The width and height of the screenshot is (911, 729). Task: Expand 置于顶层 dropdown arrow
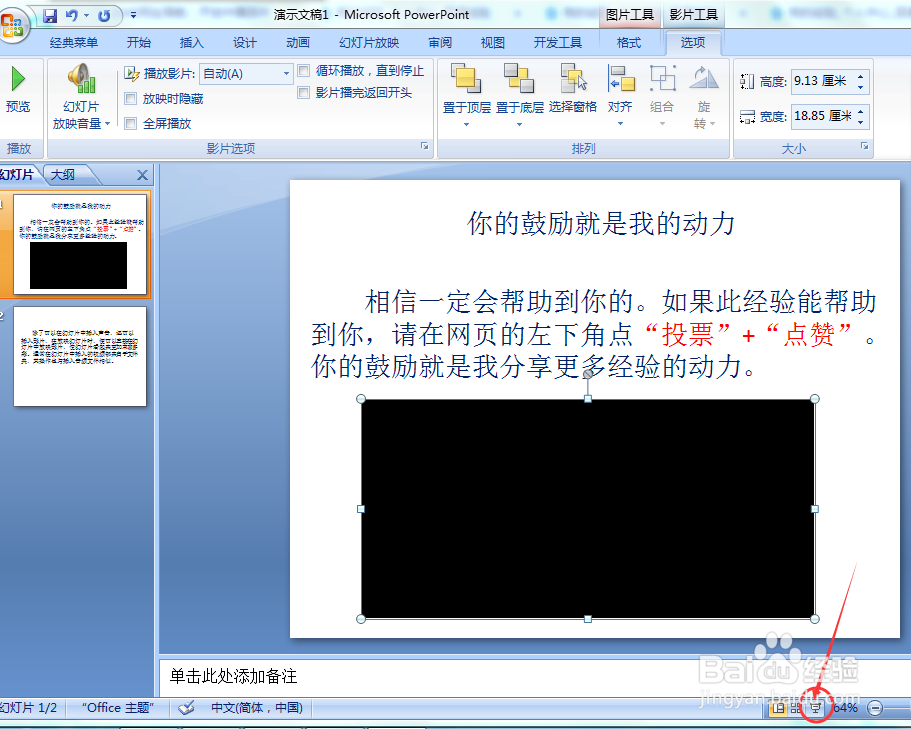coord(466,124)
